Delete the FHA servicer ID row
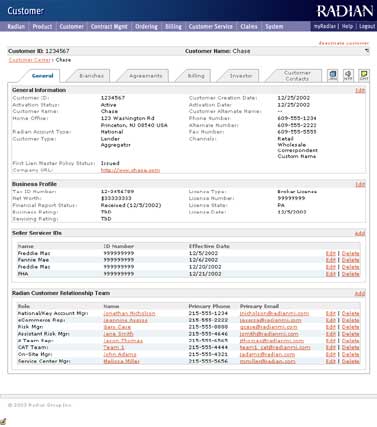The width and height of the screenshot is (377, 427). tap(351, 274)
